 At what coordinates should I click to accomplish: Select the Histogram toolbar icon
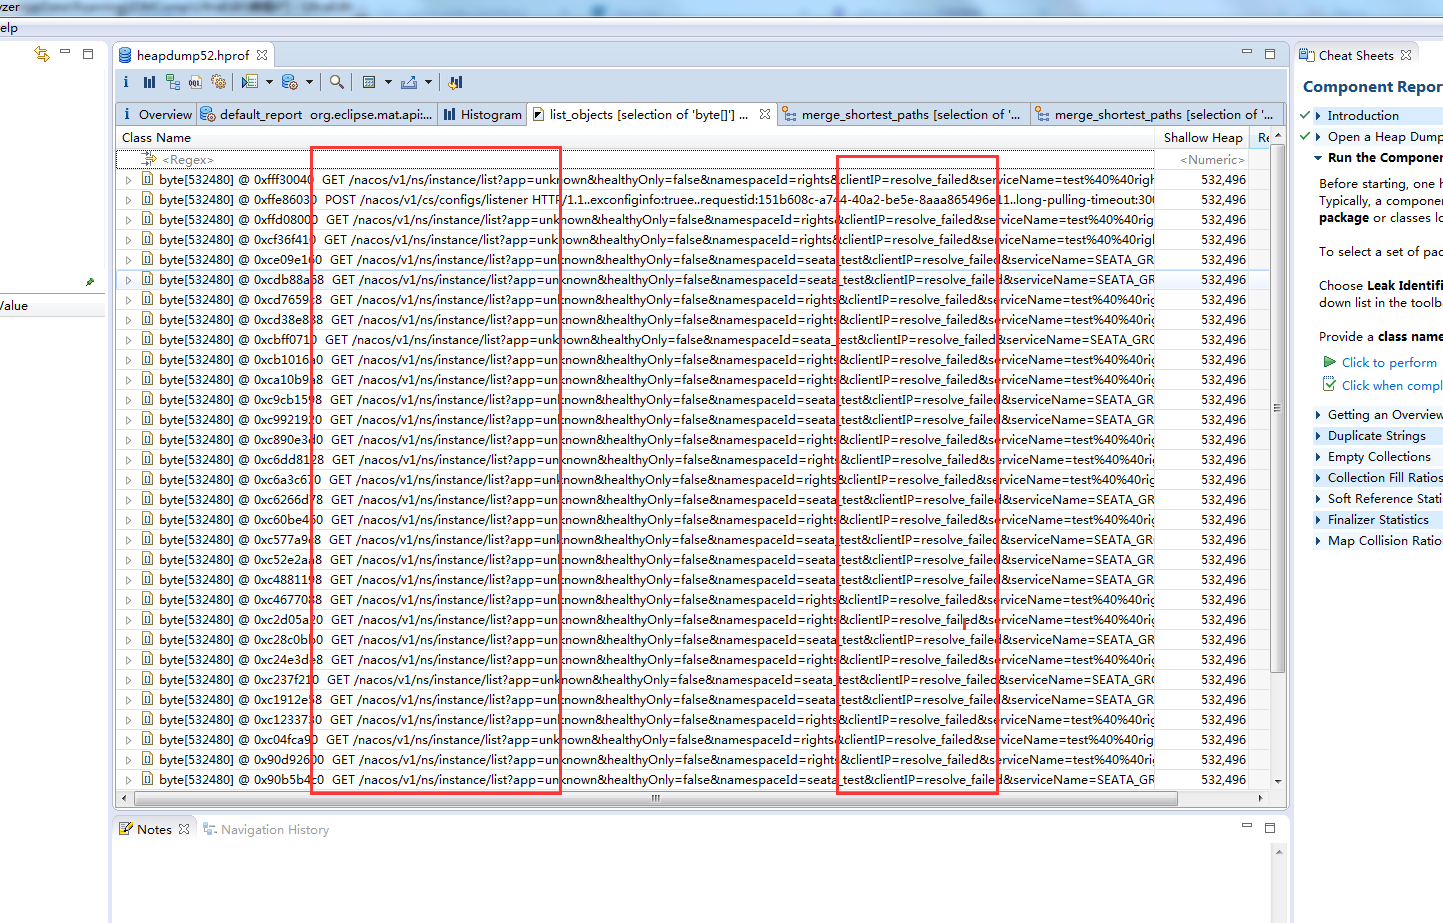click(148, 82)
